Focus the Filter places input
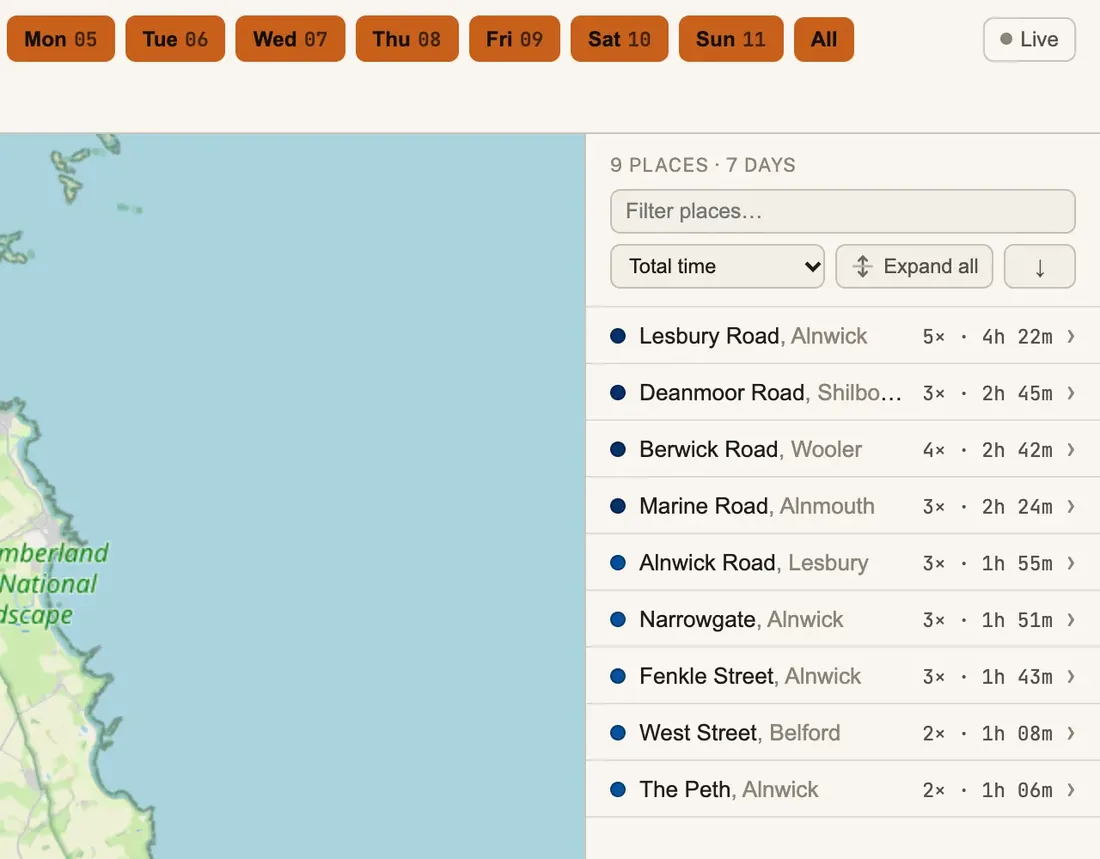The height and width of the screenshot is (859, 1100). [x=843, y=211]
